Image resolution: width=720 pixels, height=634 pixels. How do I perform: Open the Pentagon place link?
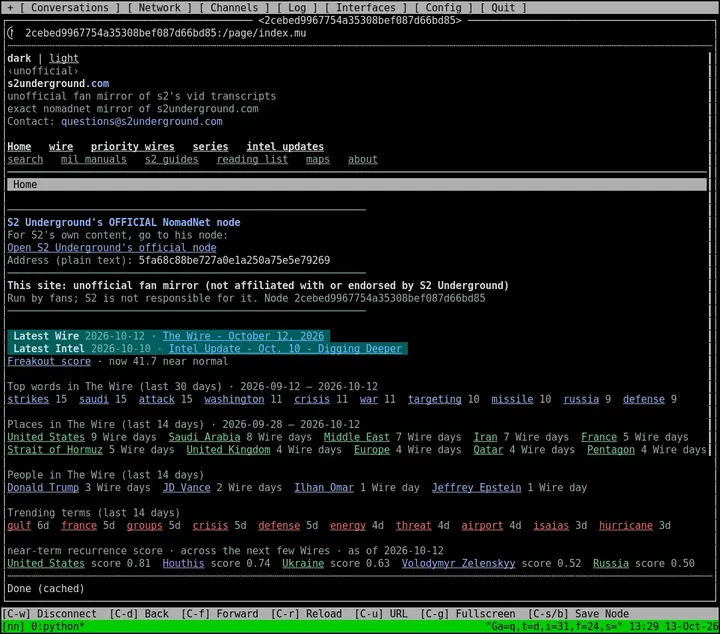(x=611, y=450)
